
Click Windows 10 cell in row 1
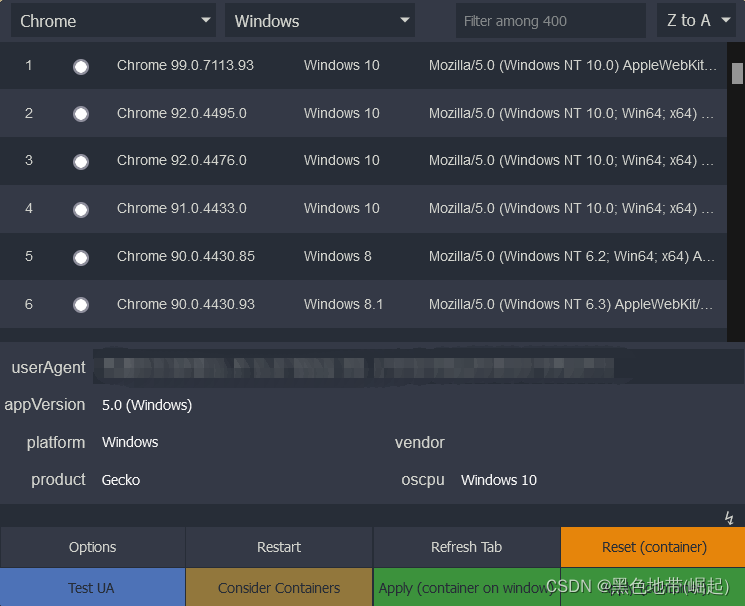pyautogui.click(x=342, y=65)
